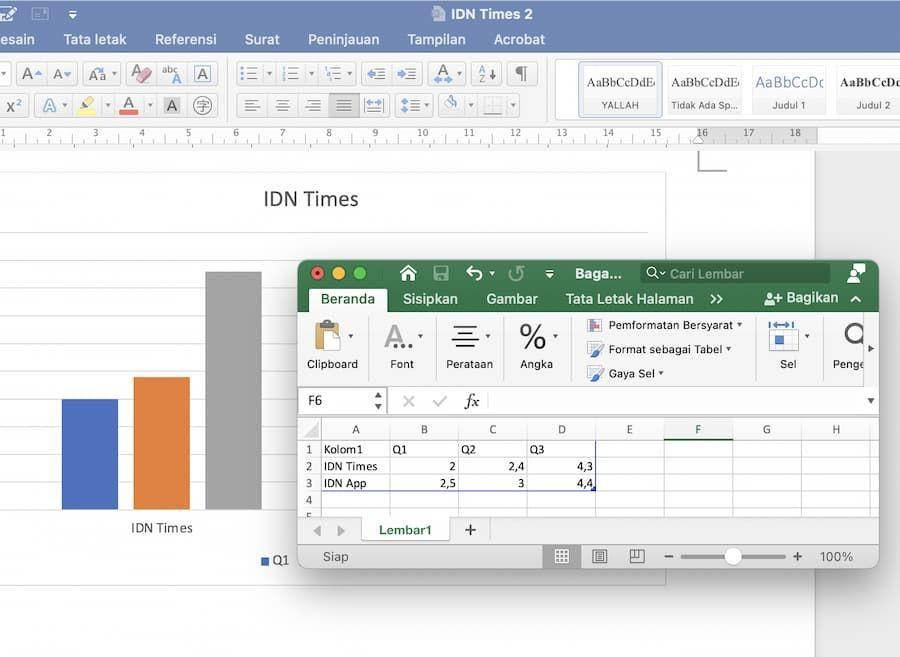Clear all formatting with the eraser icon
Image resolution: width=900 pixels, height=657 pixels.
(x=141, y=74)
